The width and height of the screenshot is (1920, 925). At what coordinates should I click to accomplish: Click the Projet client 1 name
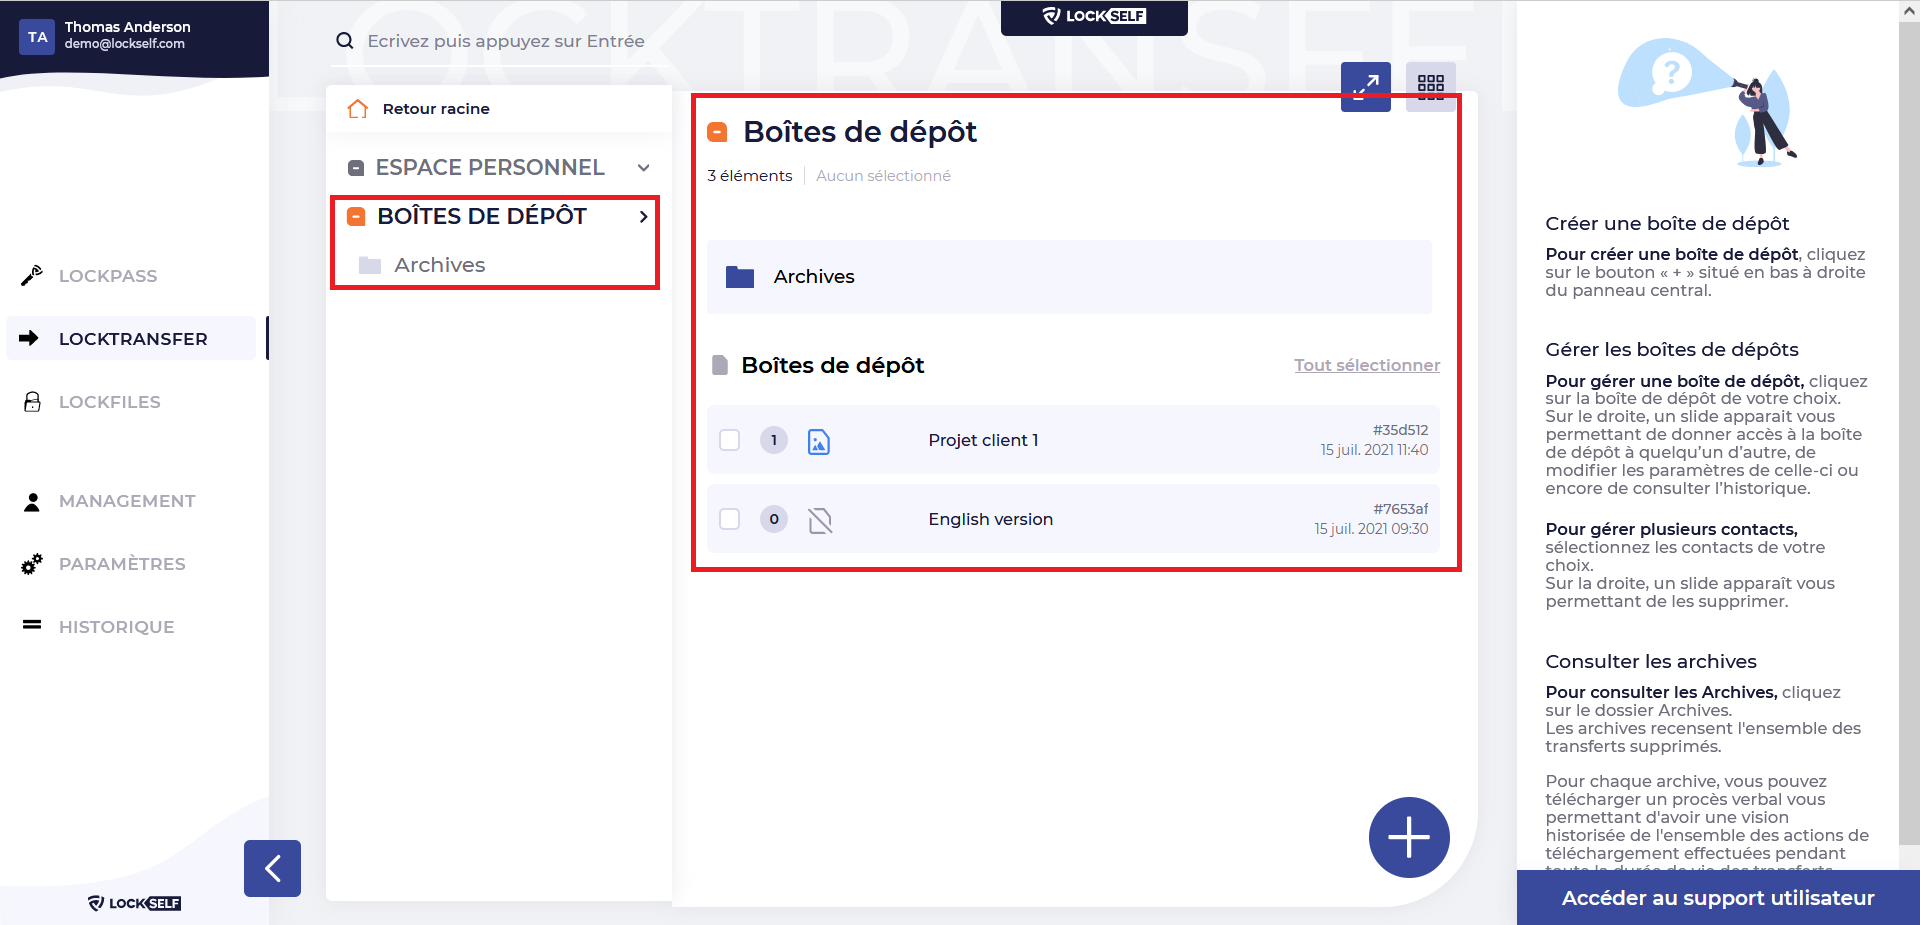pyautogui.click(x=983, y=440)
